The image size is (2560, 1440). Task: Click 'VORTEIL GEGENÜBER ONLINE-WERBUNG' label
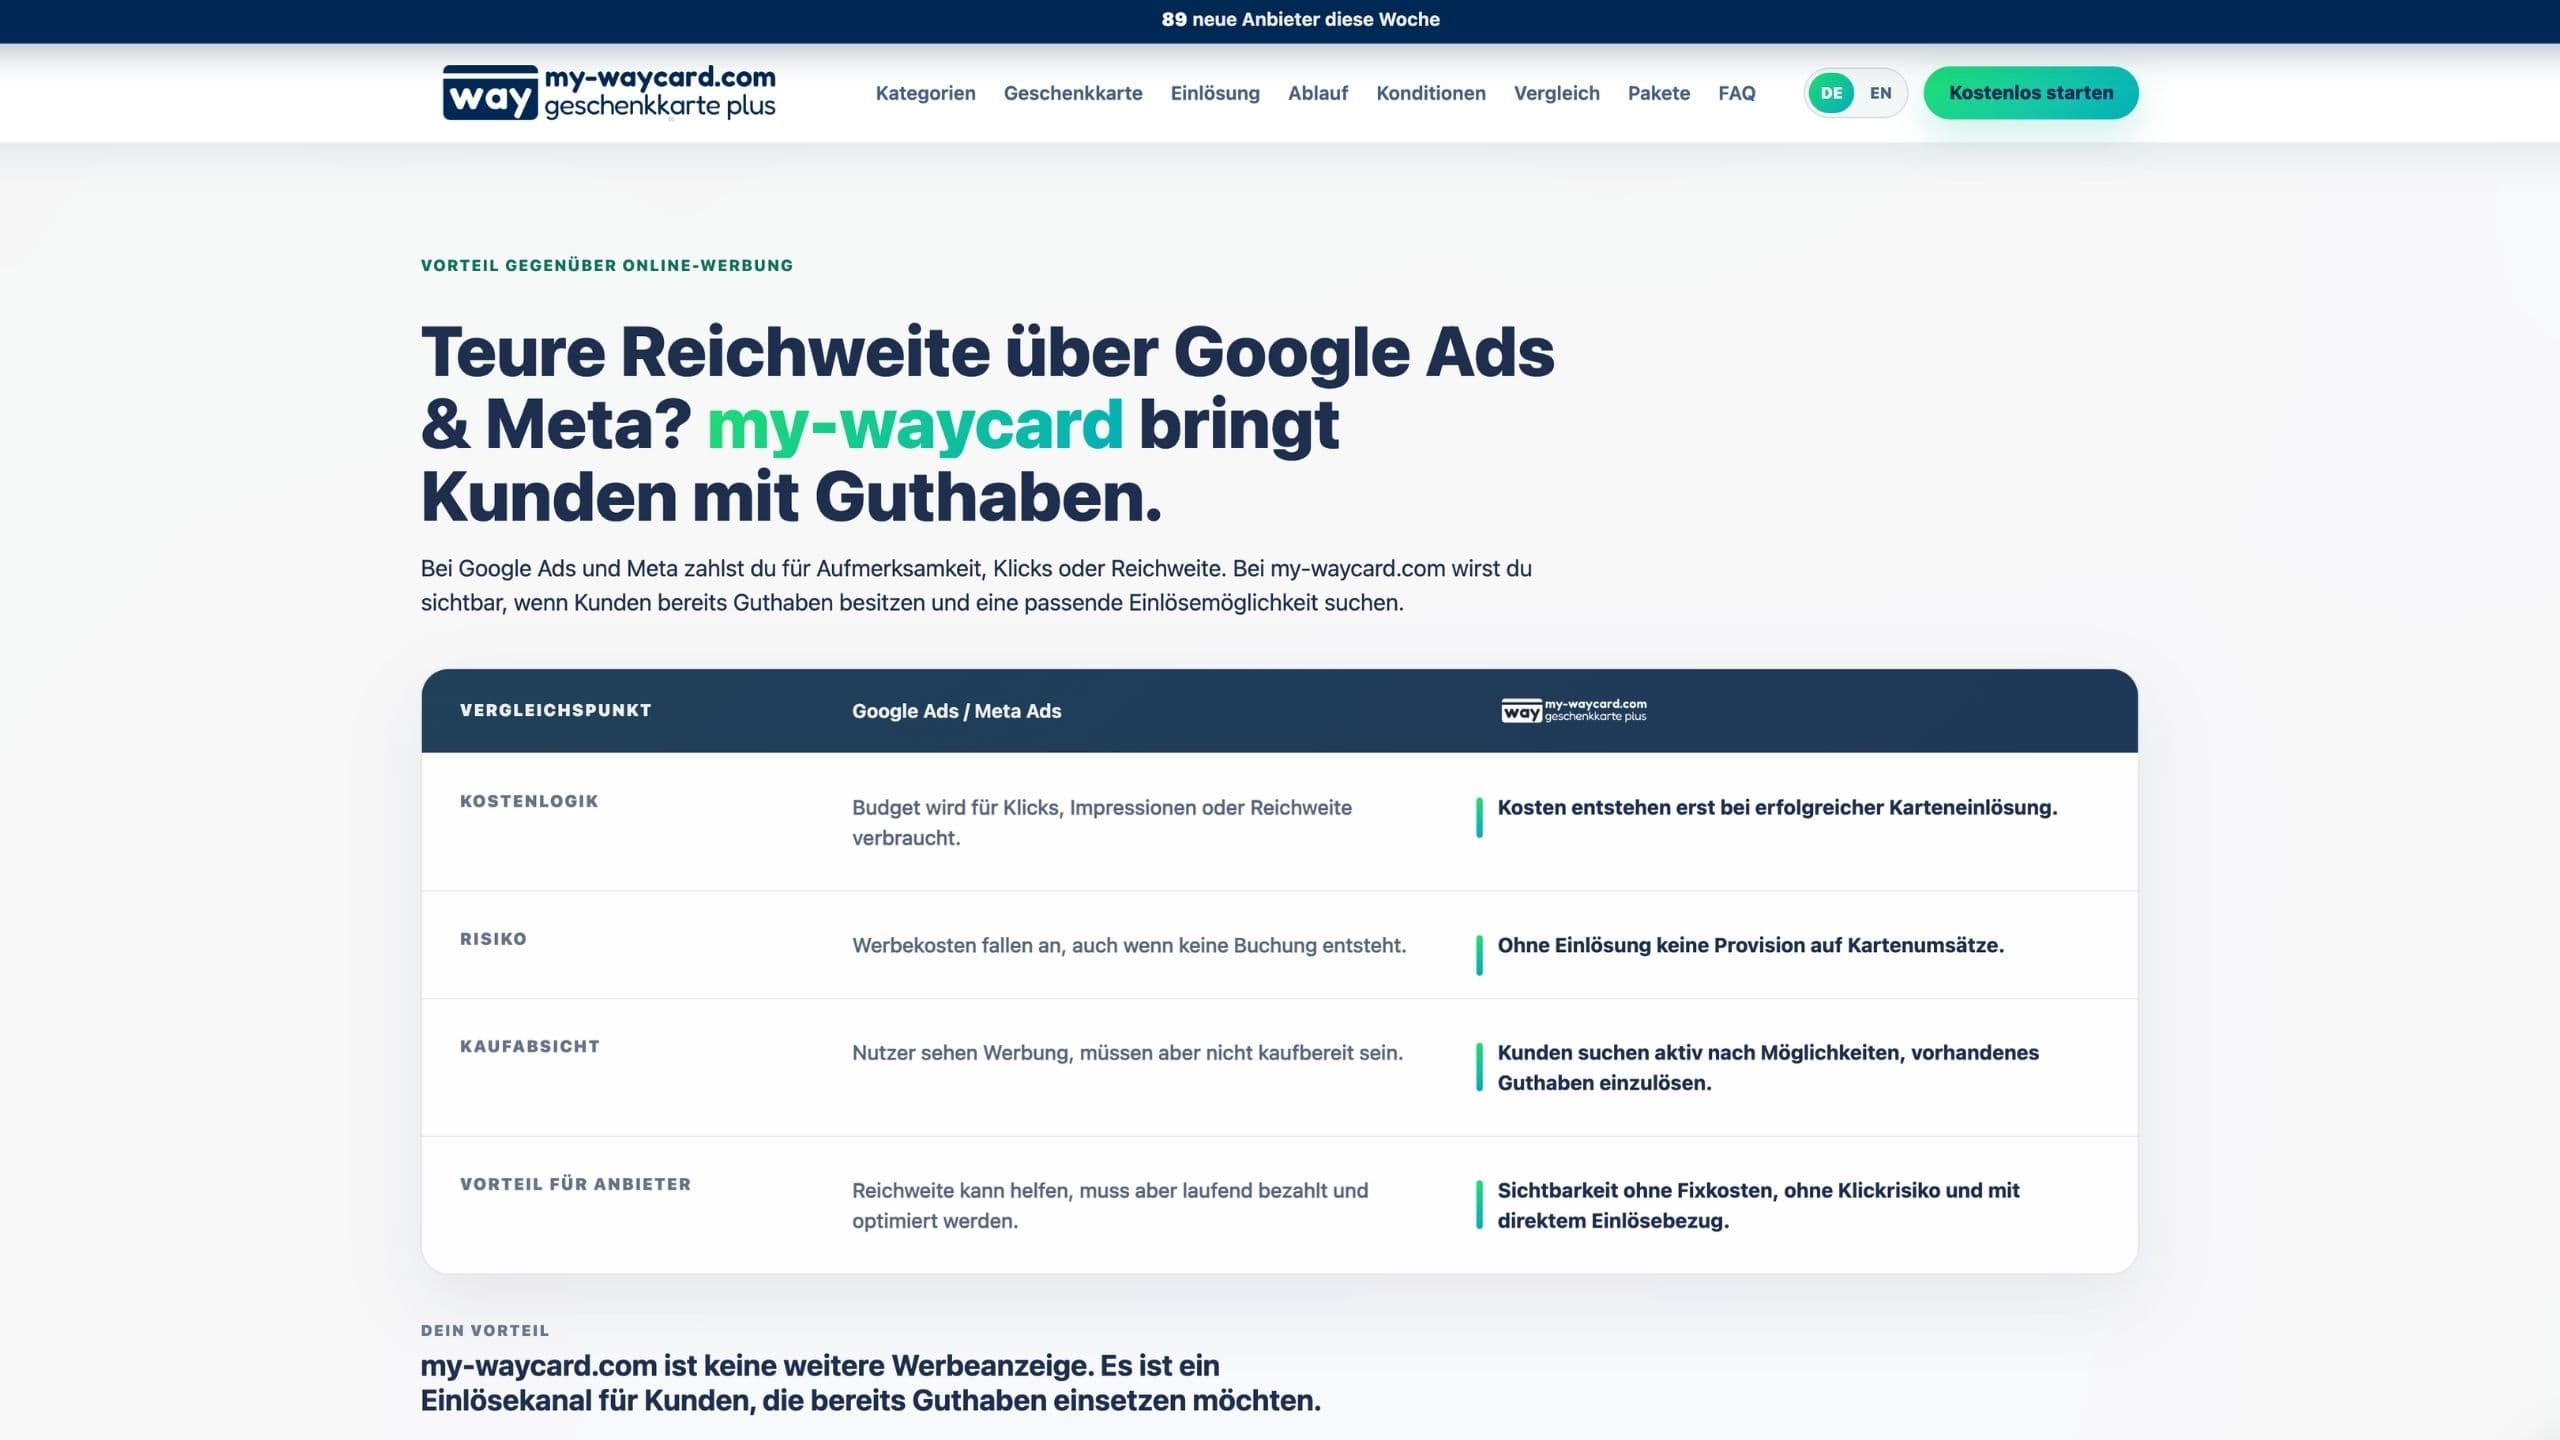coord(607,265)
